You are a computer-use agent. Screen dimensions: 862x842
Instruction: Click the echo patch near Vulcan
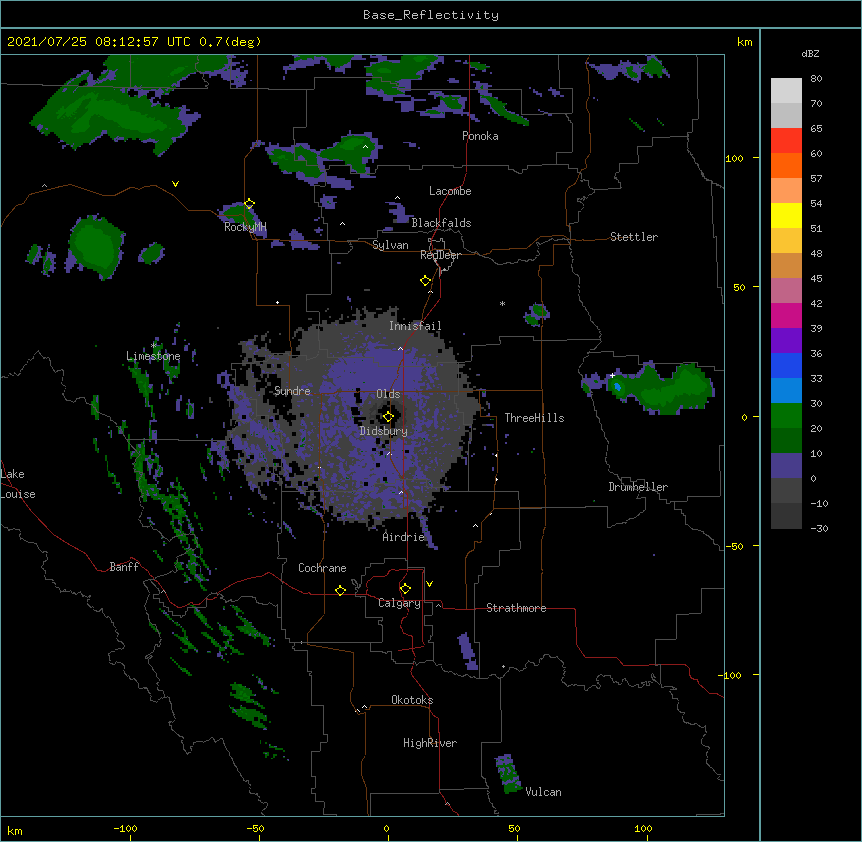[509, 774]
